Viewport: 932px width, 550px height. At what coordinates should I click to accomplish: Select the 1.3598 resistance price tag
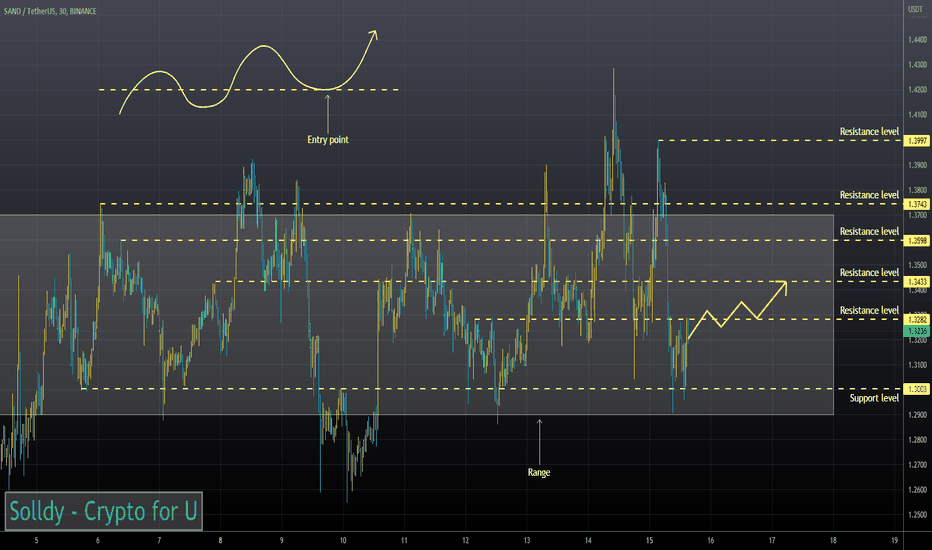916,241
